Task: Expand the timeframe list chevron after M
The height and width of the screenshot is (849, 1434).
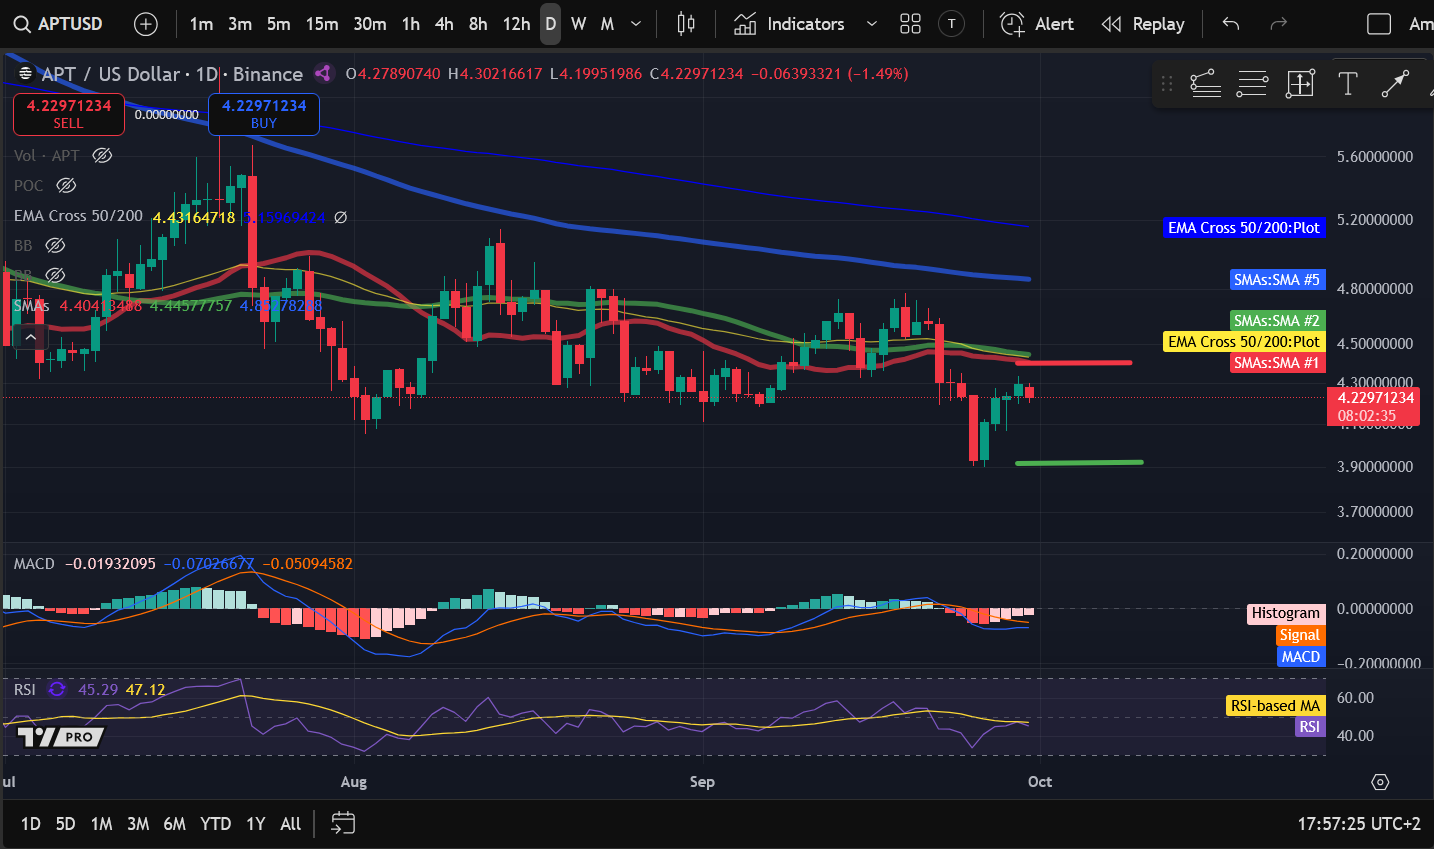Action: point(636,24)
